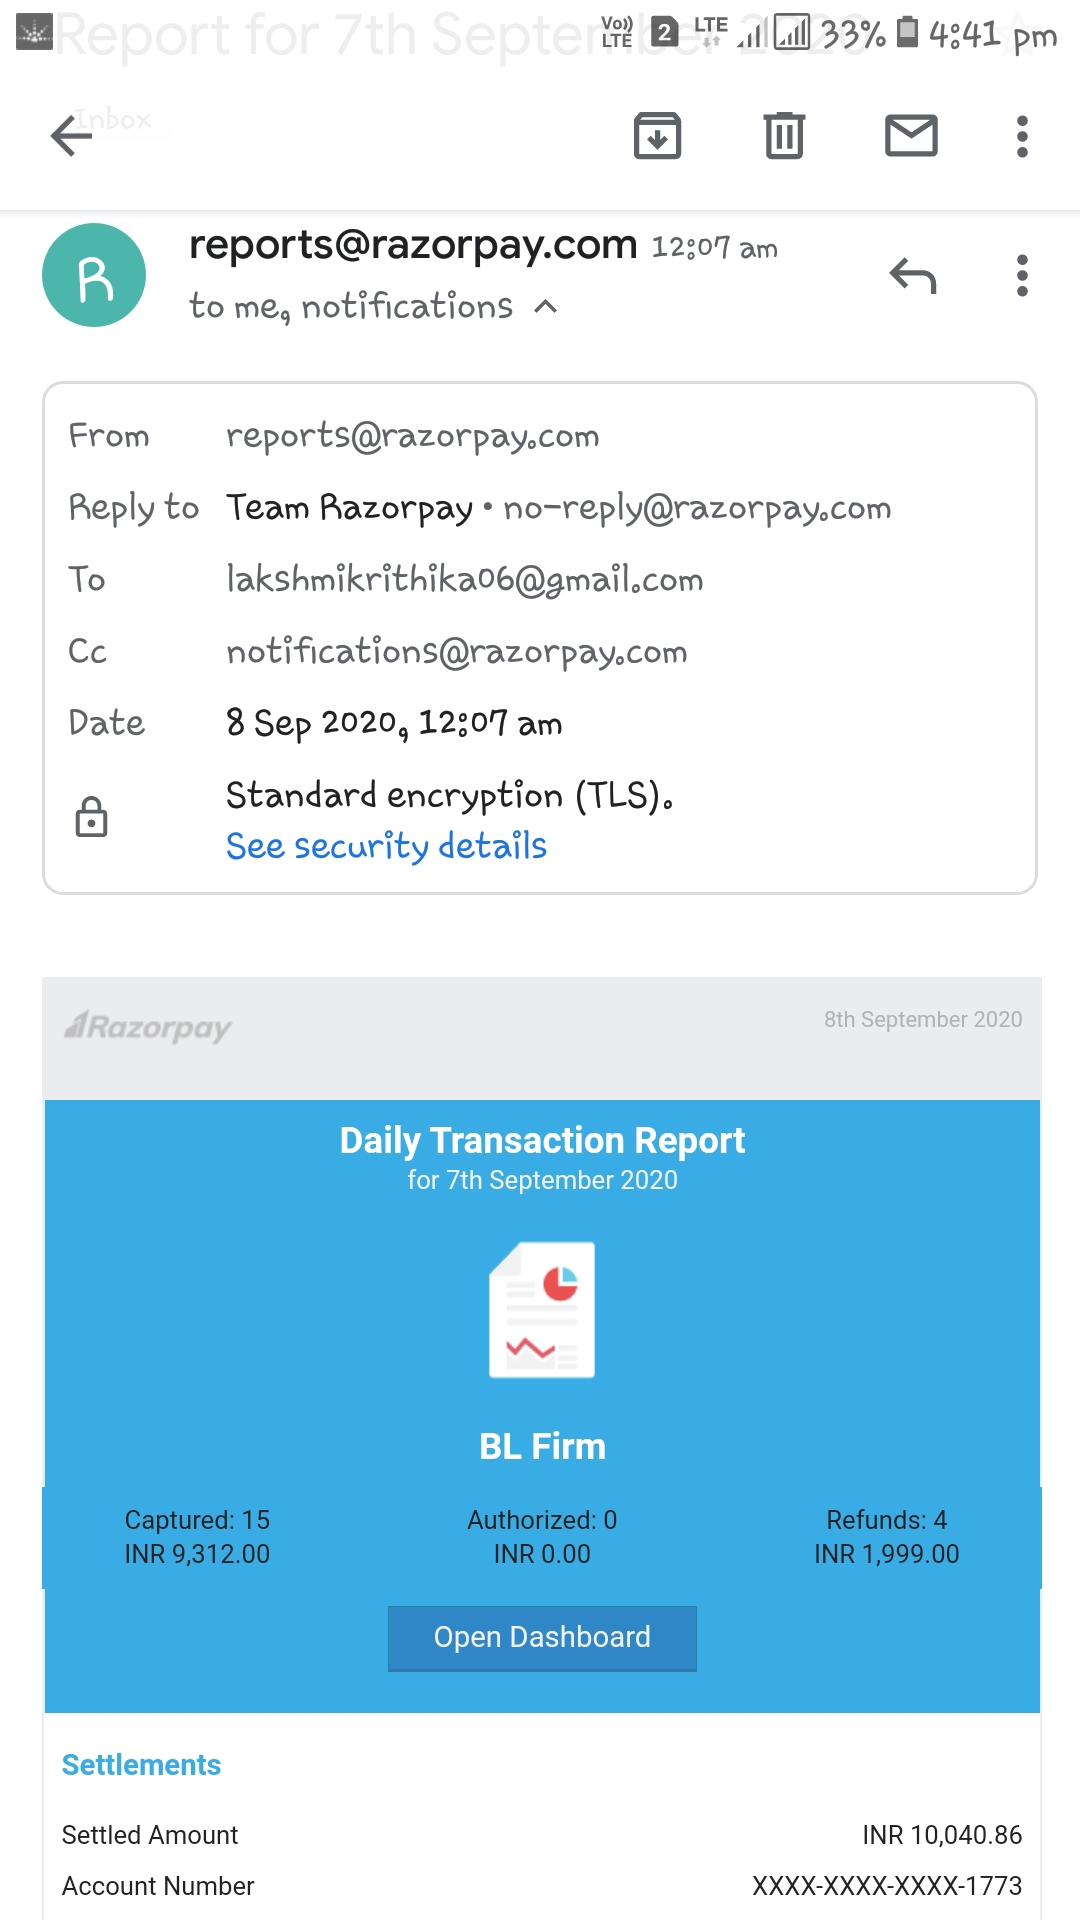Go back with the arrow icon

[71, 136]
